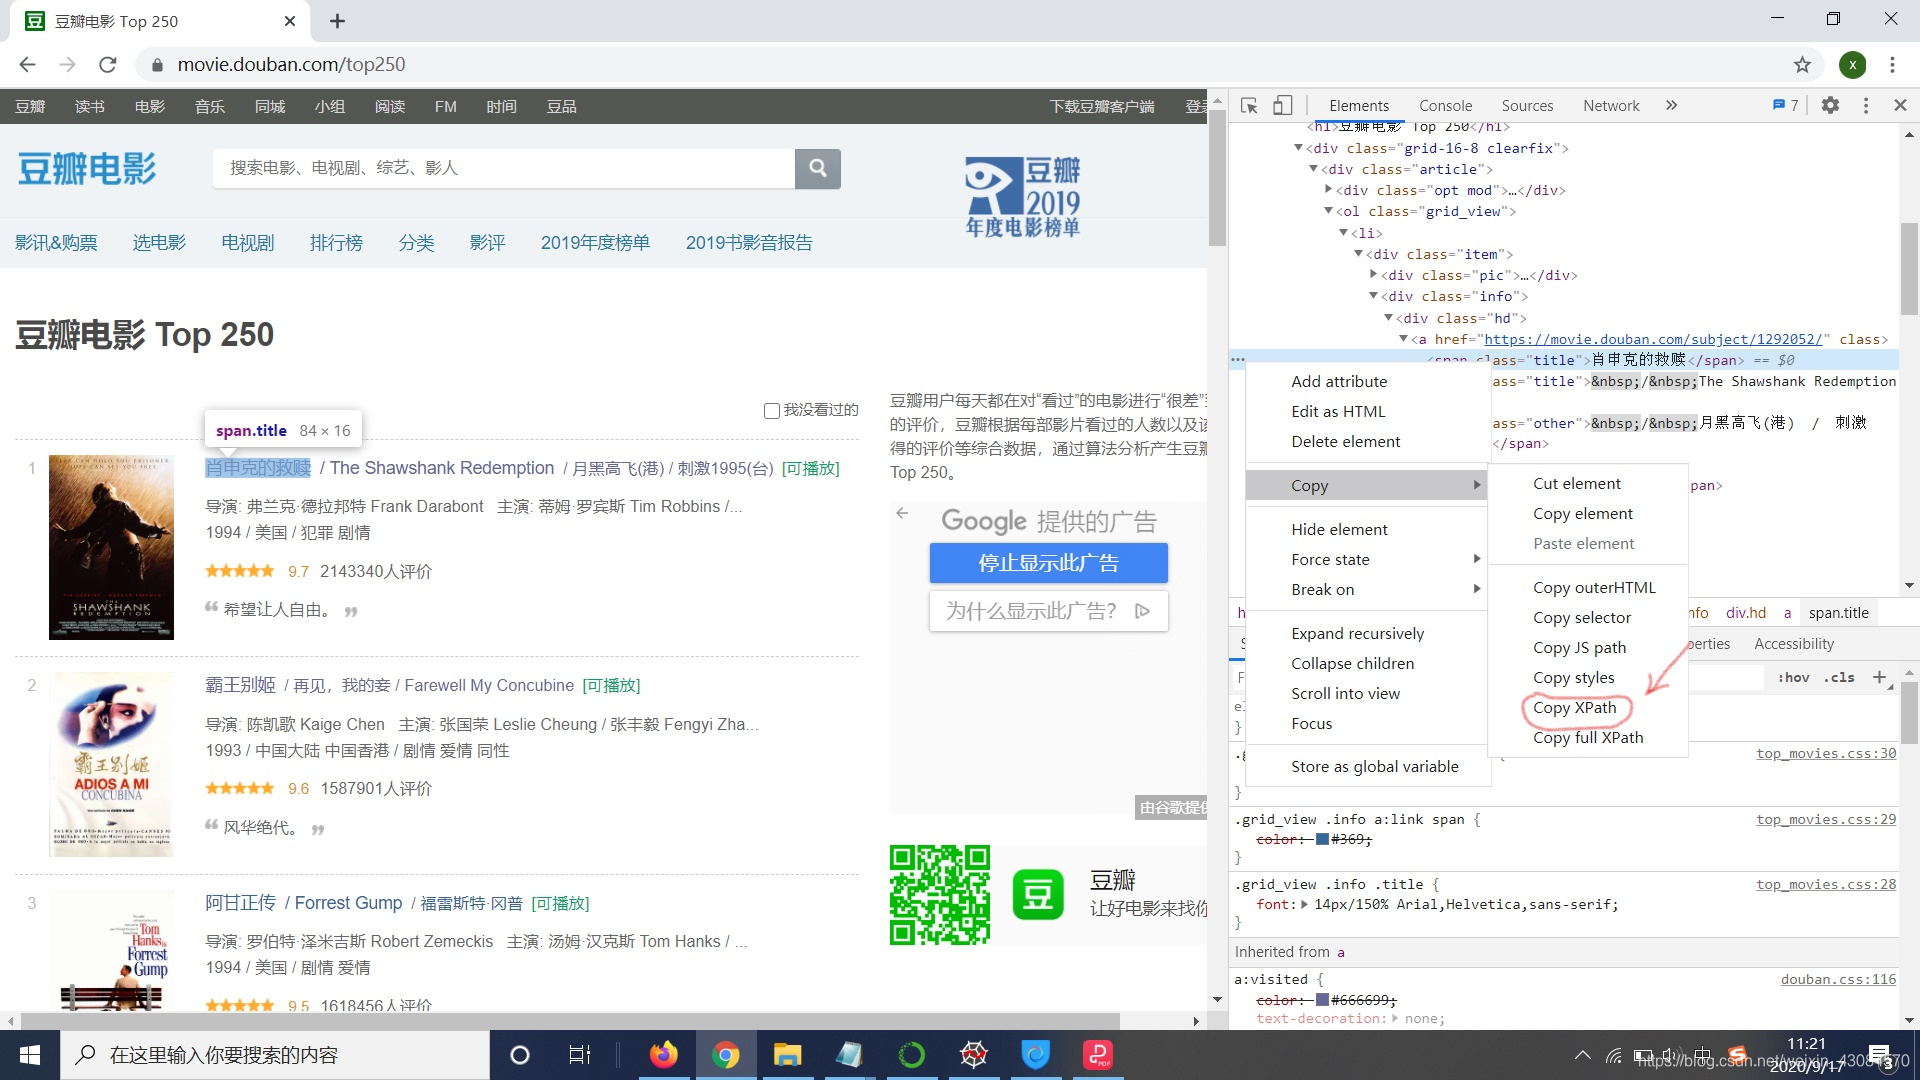Expand the div class opt mod node
Screen dimensions: 1920x1080
click(1328, 190)
